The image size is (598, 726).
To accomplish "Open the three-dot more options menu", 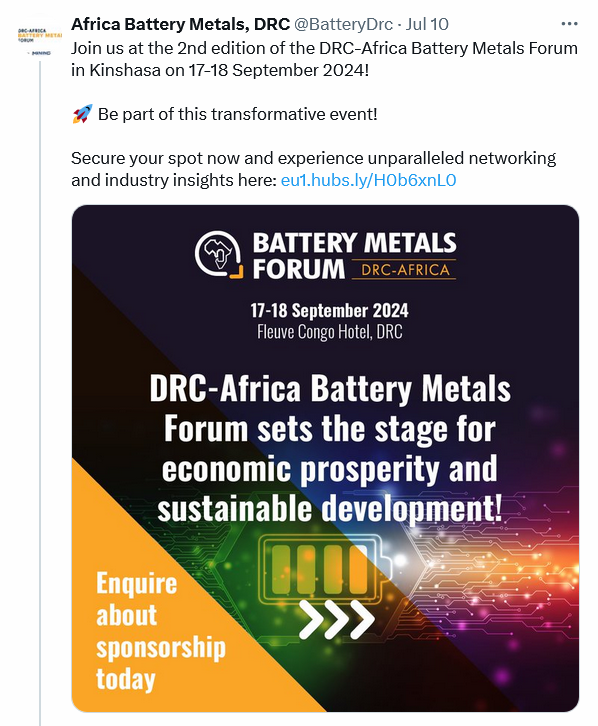I will coord(569,24).
